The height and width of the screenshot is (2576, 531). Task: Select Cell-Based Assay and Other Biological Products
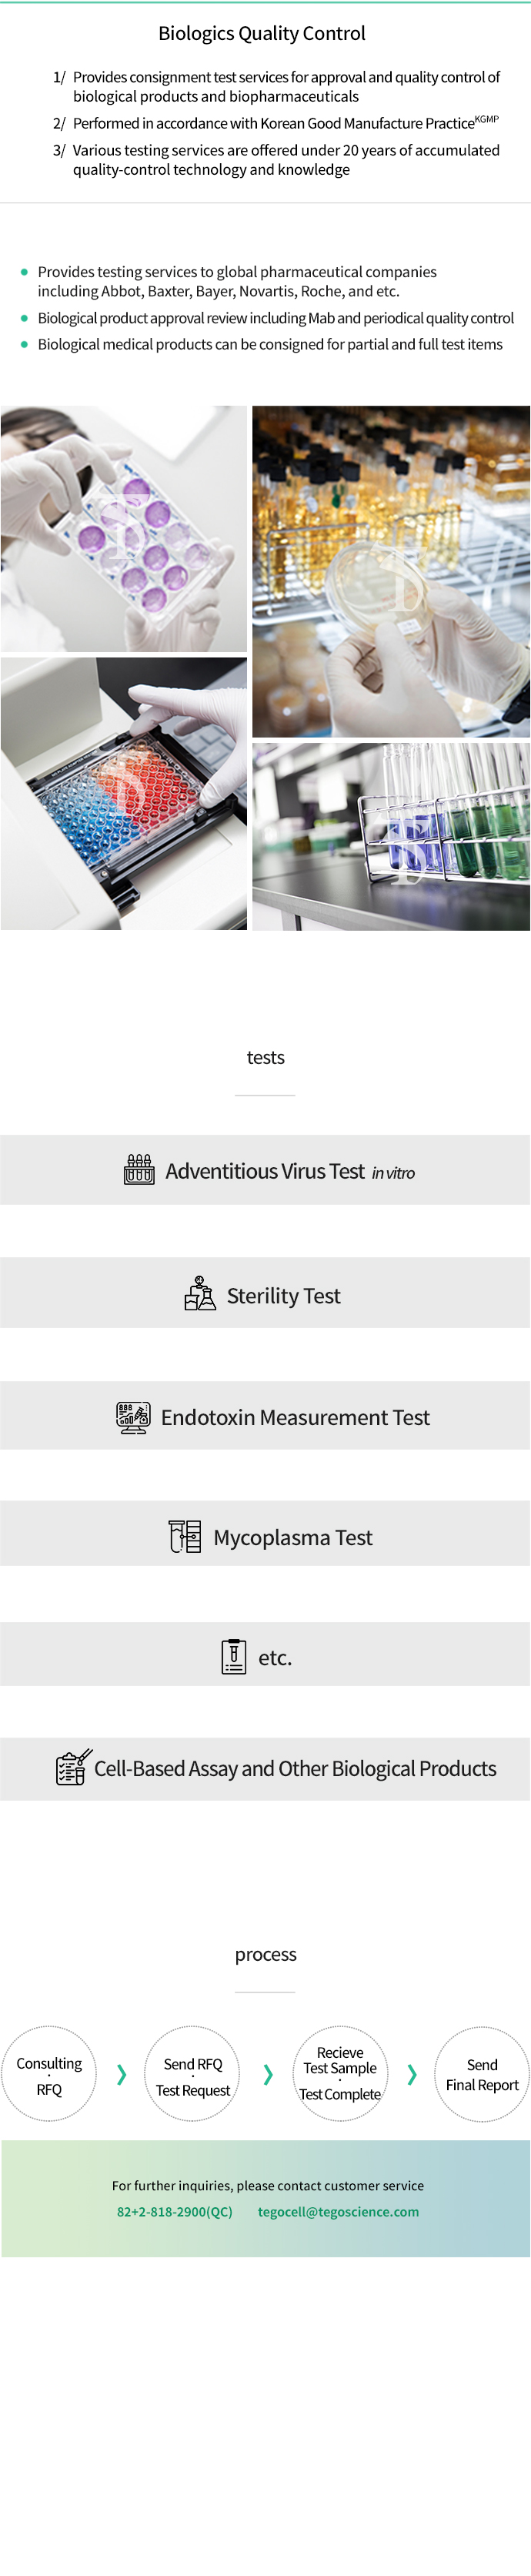click(265, 1767)
